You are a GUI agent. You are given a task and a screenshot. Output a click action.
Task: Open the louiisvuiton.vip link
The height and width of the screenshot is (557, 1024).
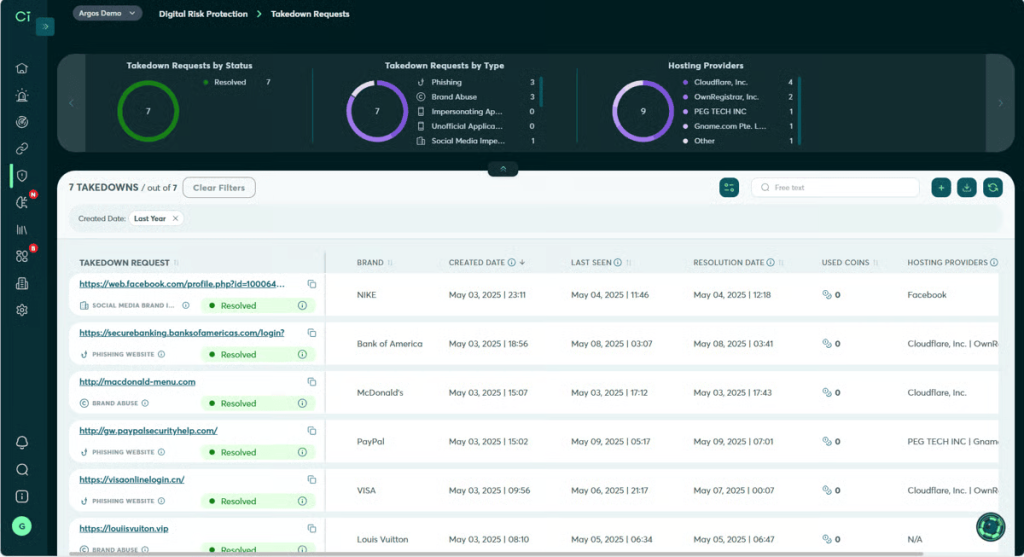pyautogui.click(x=123, y=529)
